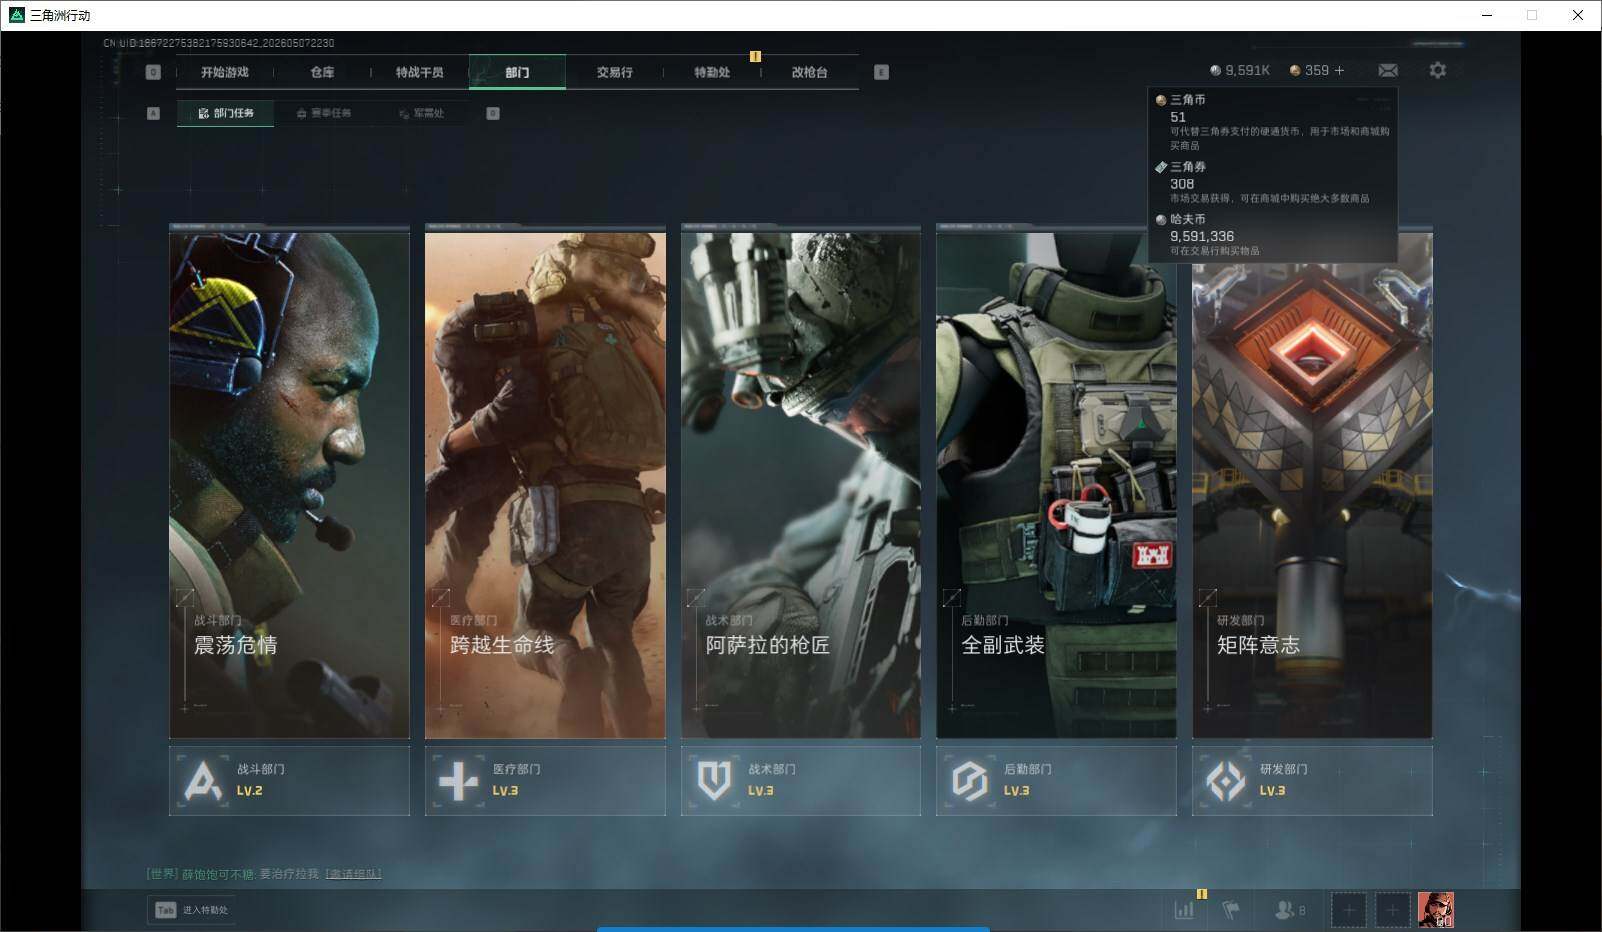Viewport: 1602px width, 932px height.
Task: Click the A previous sub-tab key icon
Action: [153, 113]
